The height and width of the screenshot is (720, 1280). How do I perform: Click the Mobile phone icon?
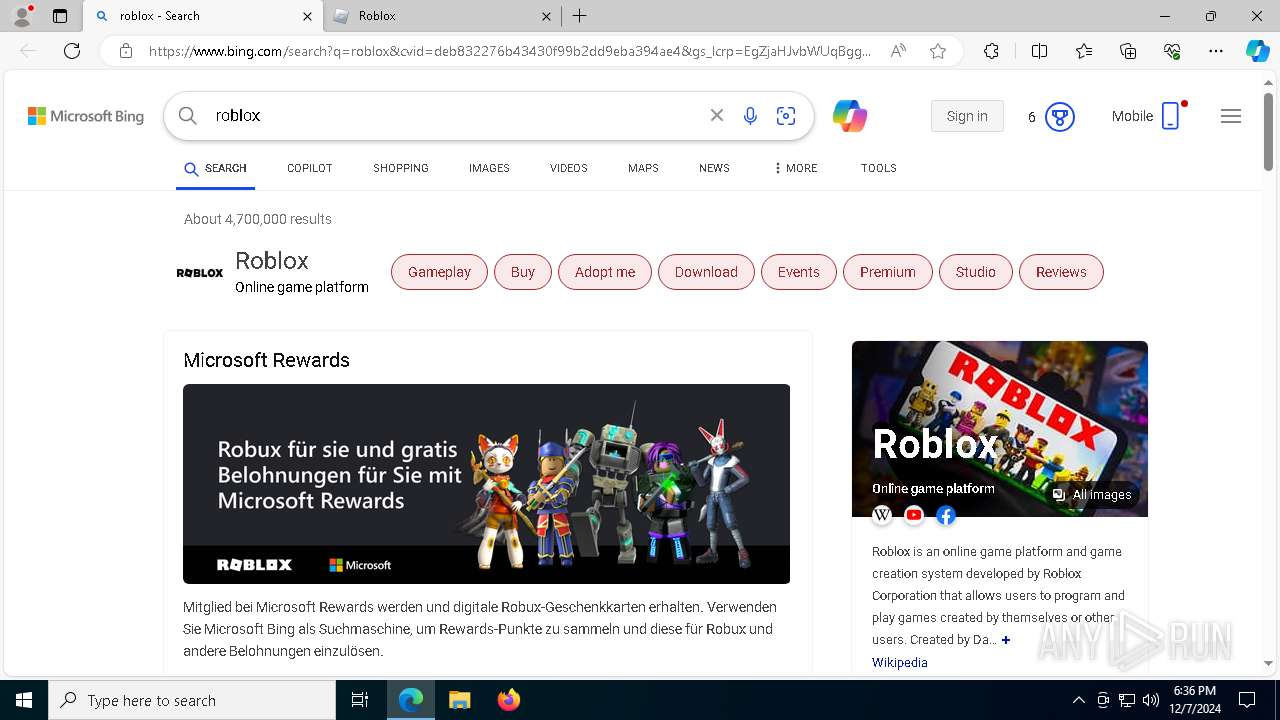[1171, 116]
